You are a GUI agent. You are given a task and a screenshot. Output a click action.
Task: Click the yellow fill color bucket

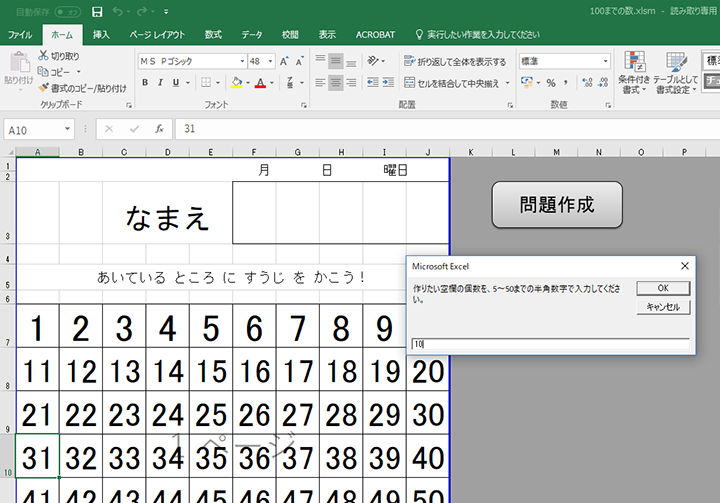pos(237,83)
